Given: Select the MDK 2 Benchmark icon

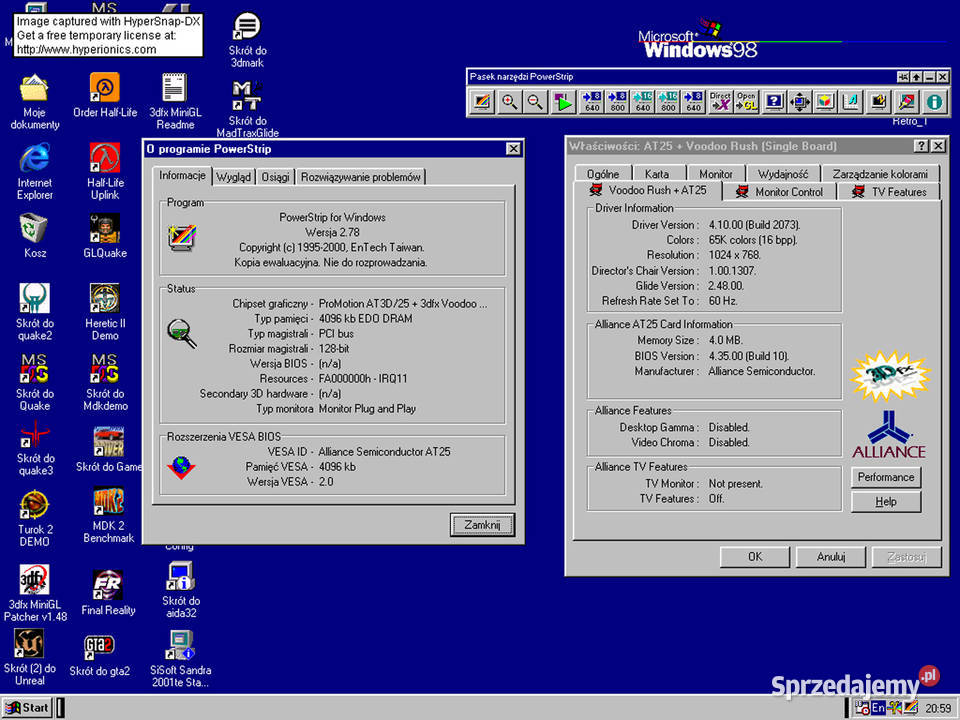Looking at the screenshot, I should (108, 516).
